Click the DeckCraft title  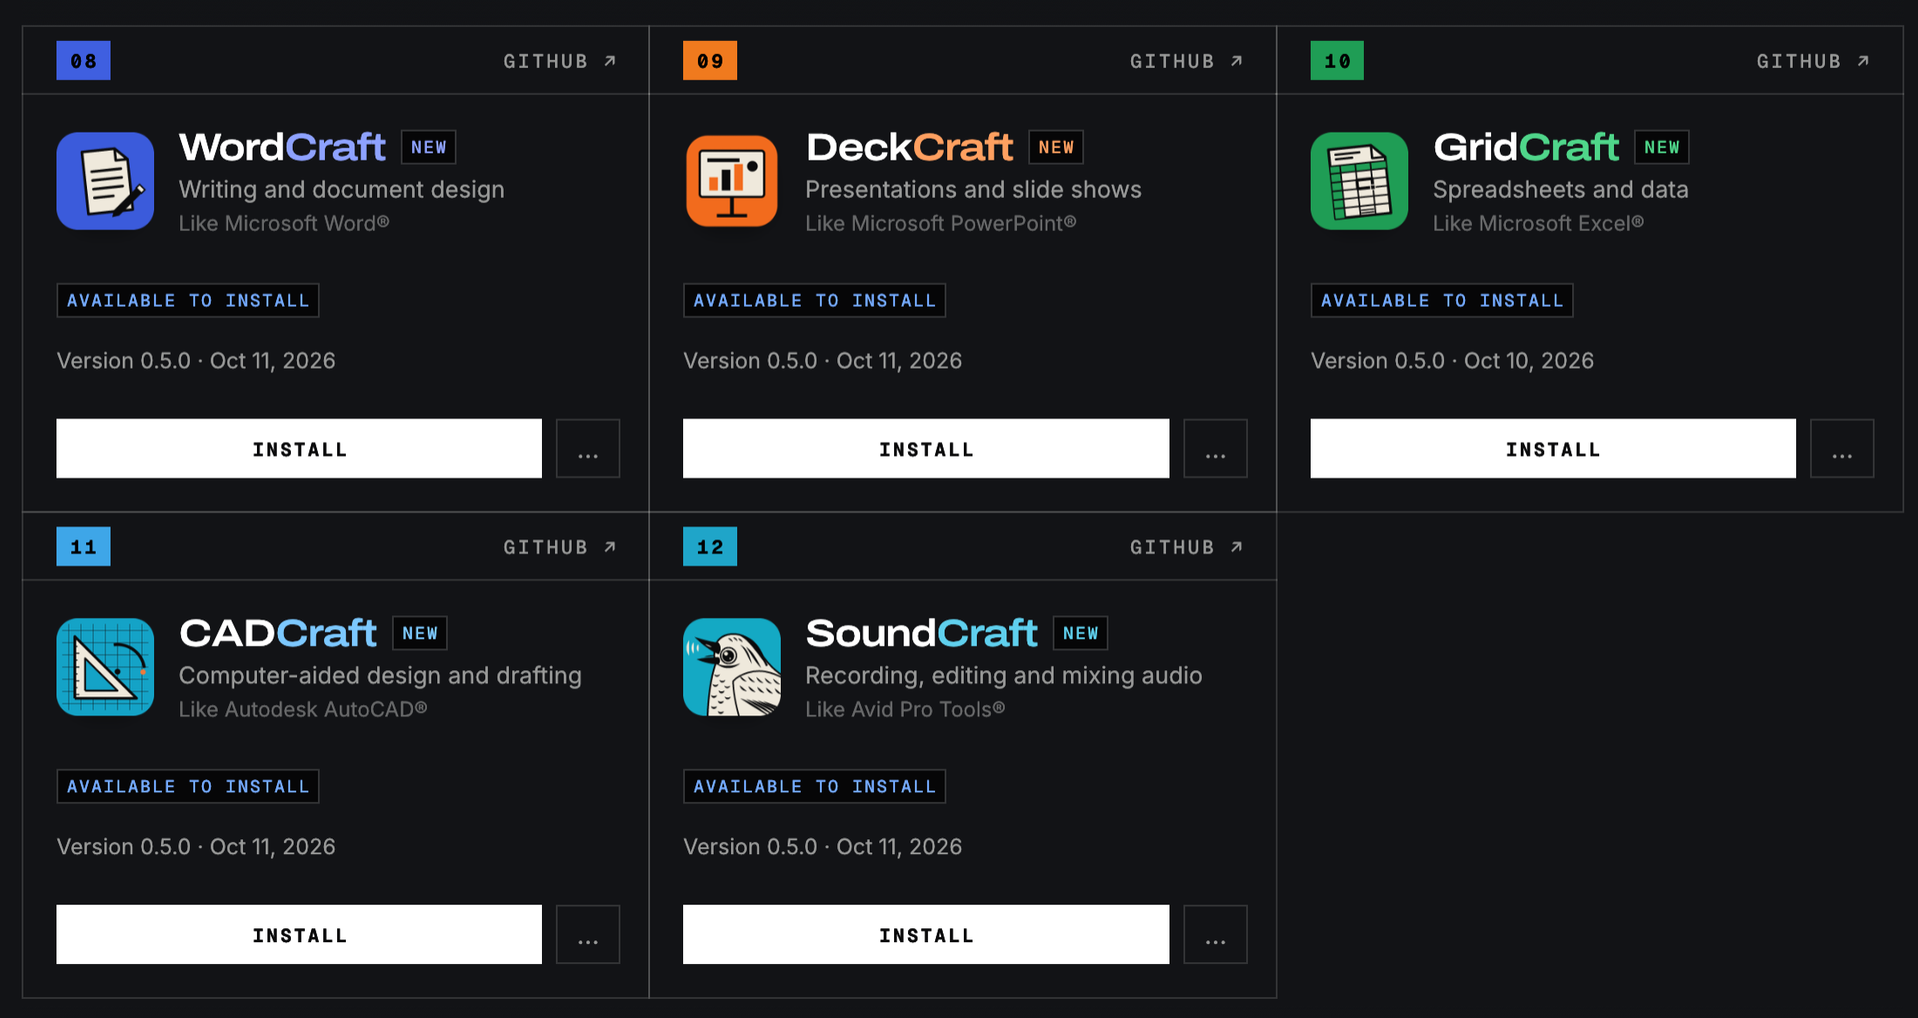909,147
